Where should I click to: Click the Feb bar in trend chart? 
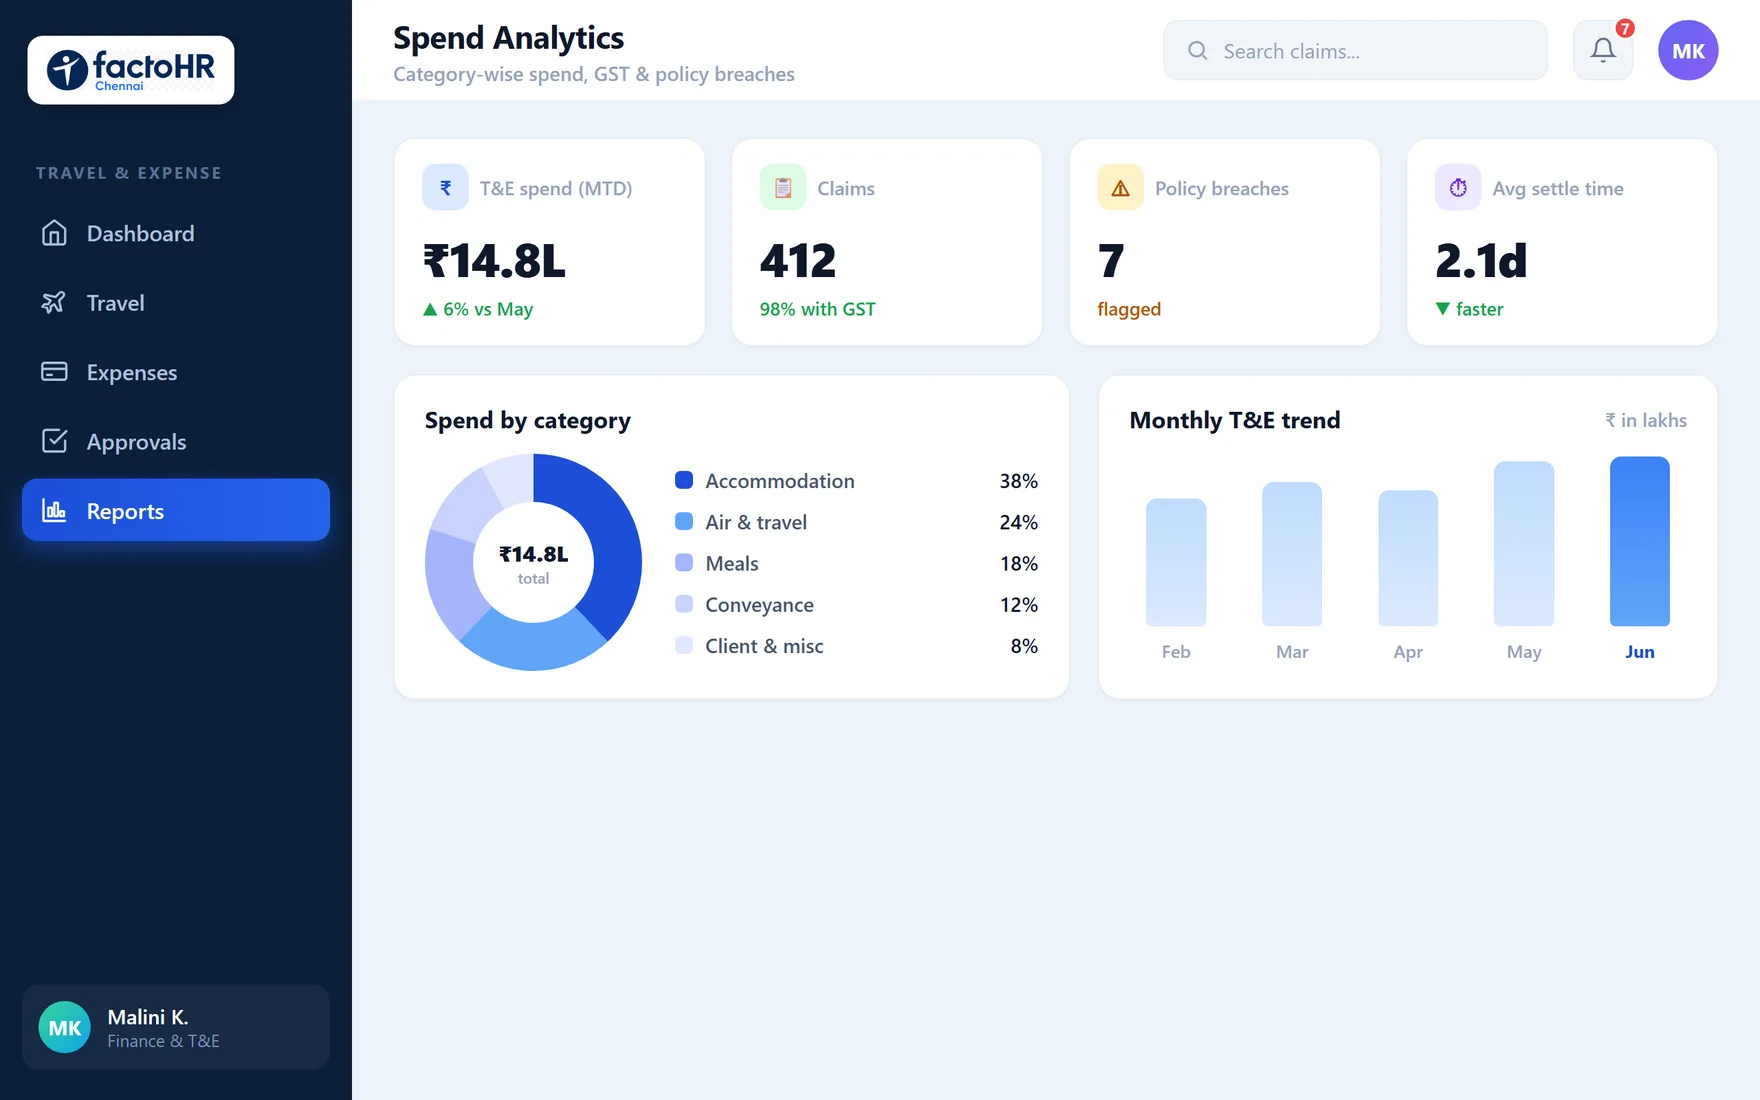pyautogui.click(x=1176, y=562)
